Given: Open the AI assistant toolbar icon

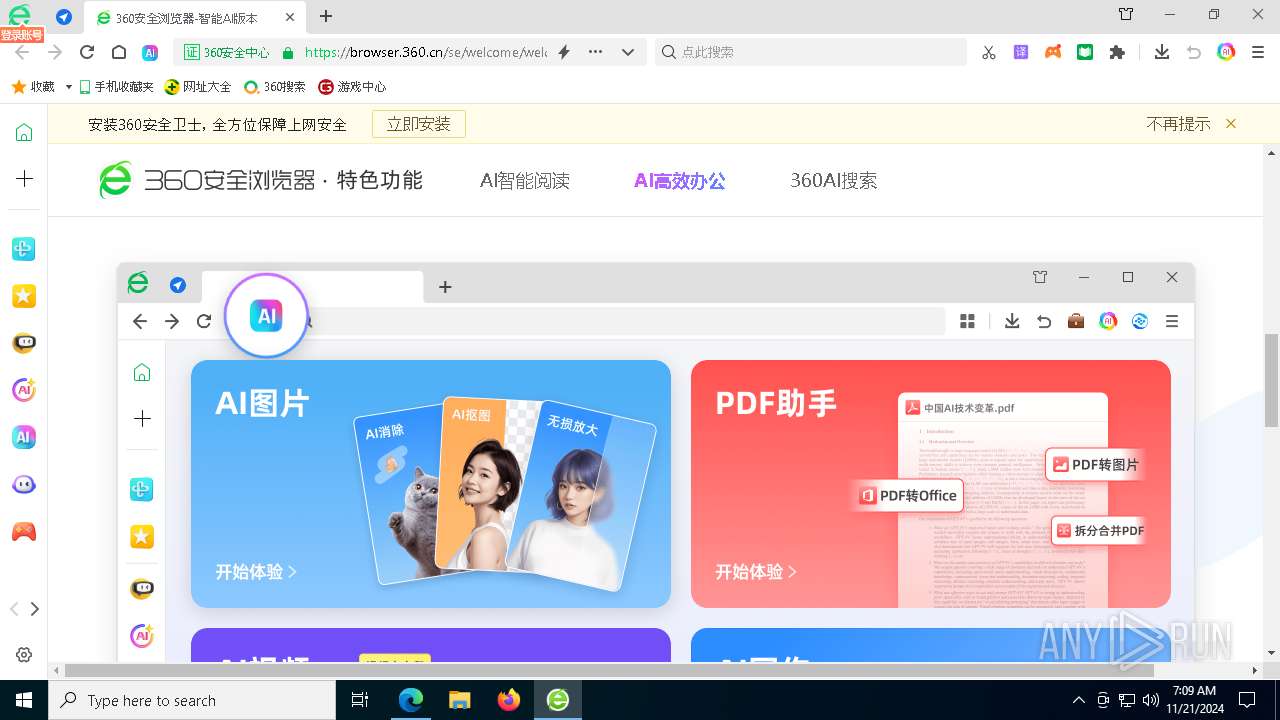Looking at the screenshot, I should coord(150,52).
